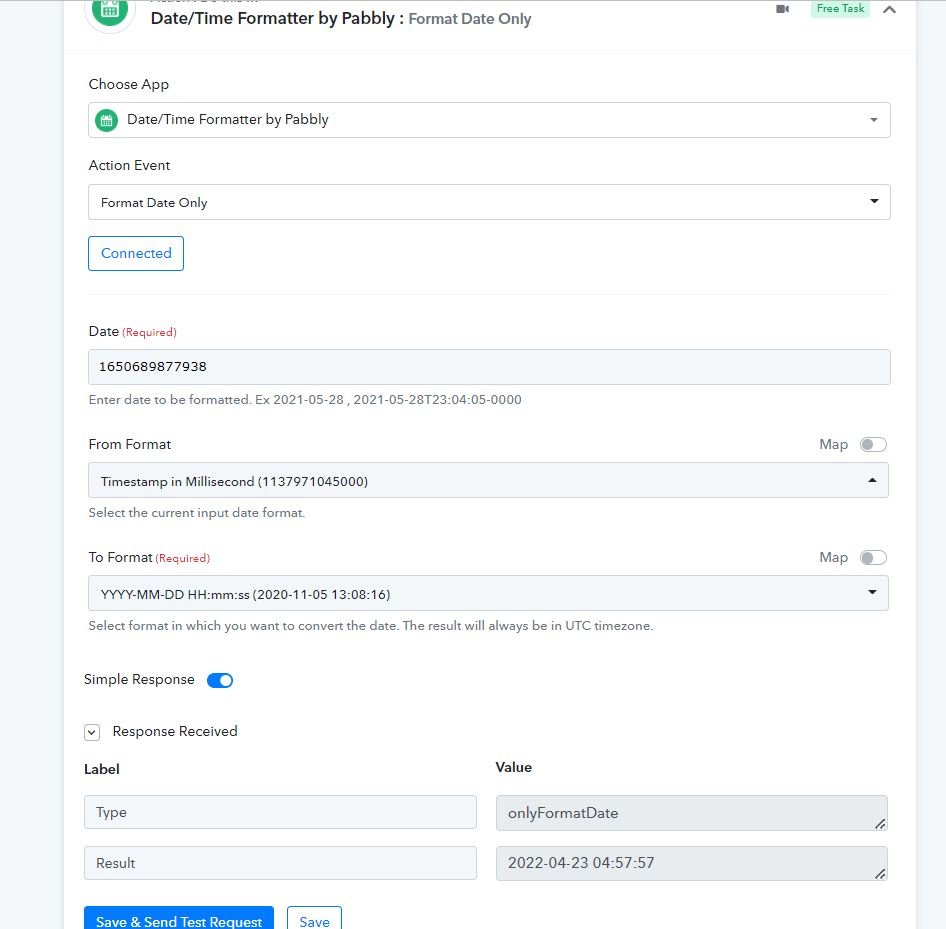Open the To Format dropdown

pyautogui.click(x=488, y=593)
